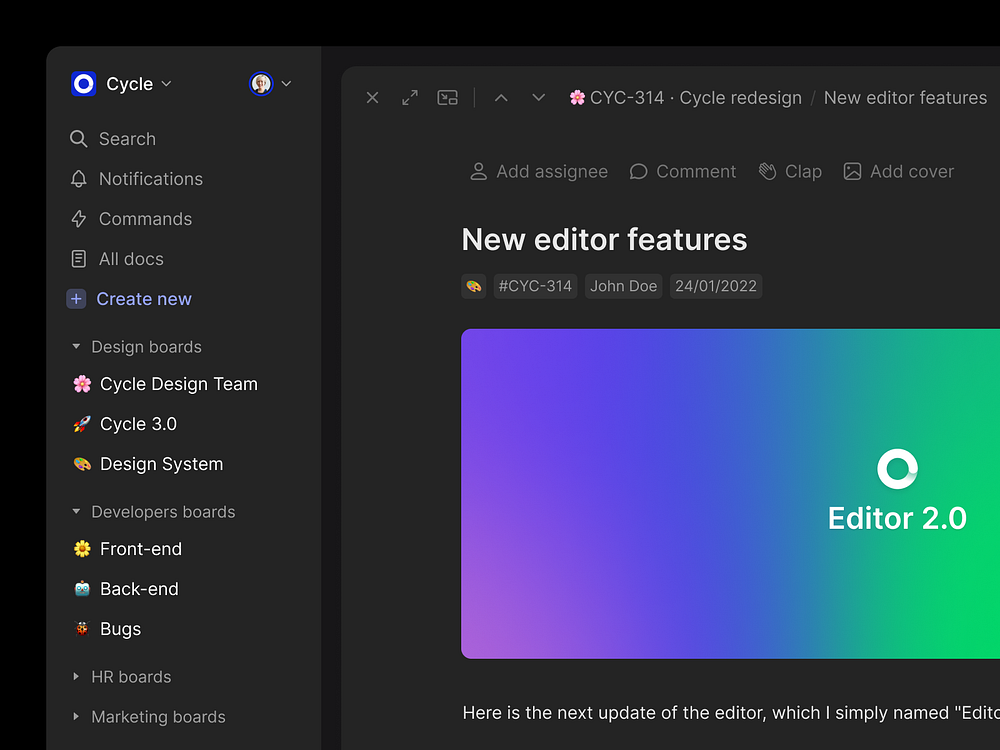
Task: Select the Cycle 3.0 board
Action: pos(138,424)
